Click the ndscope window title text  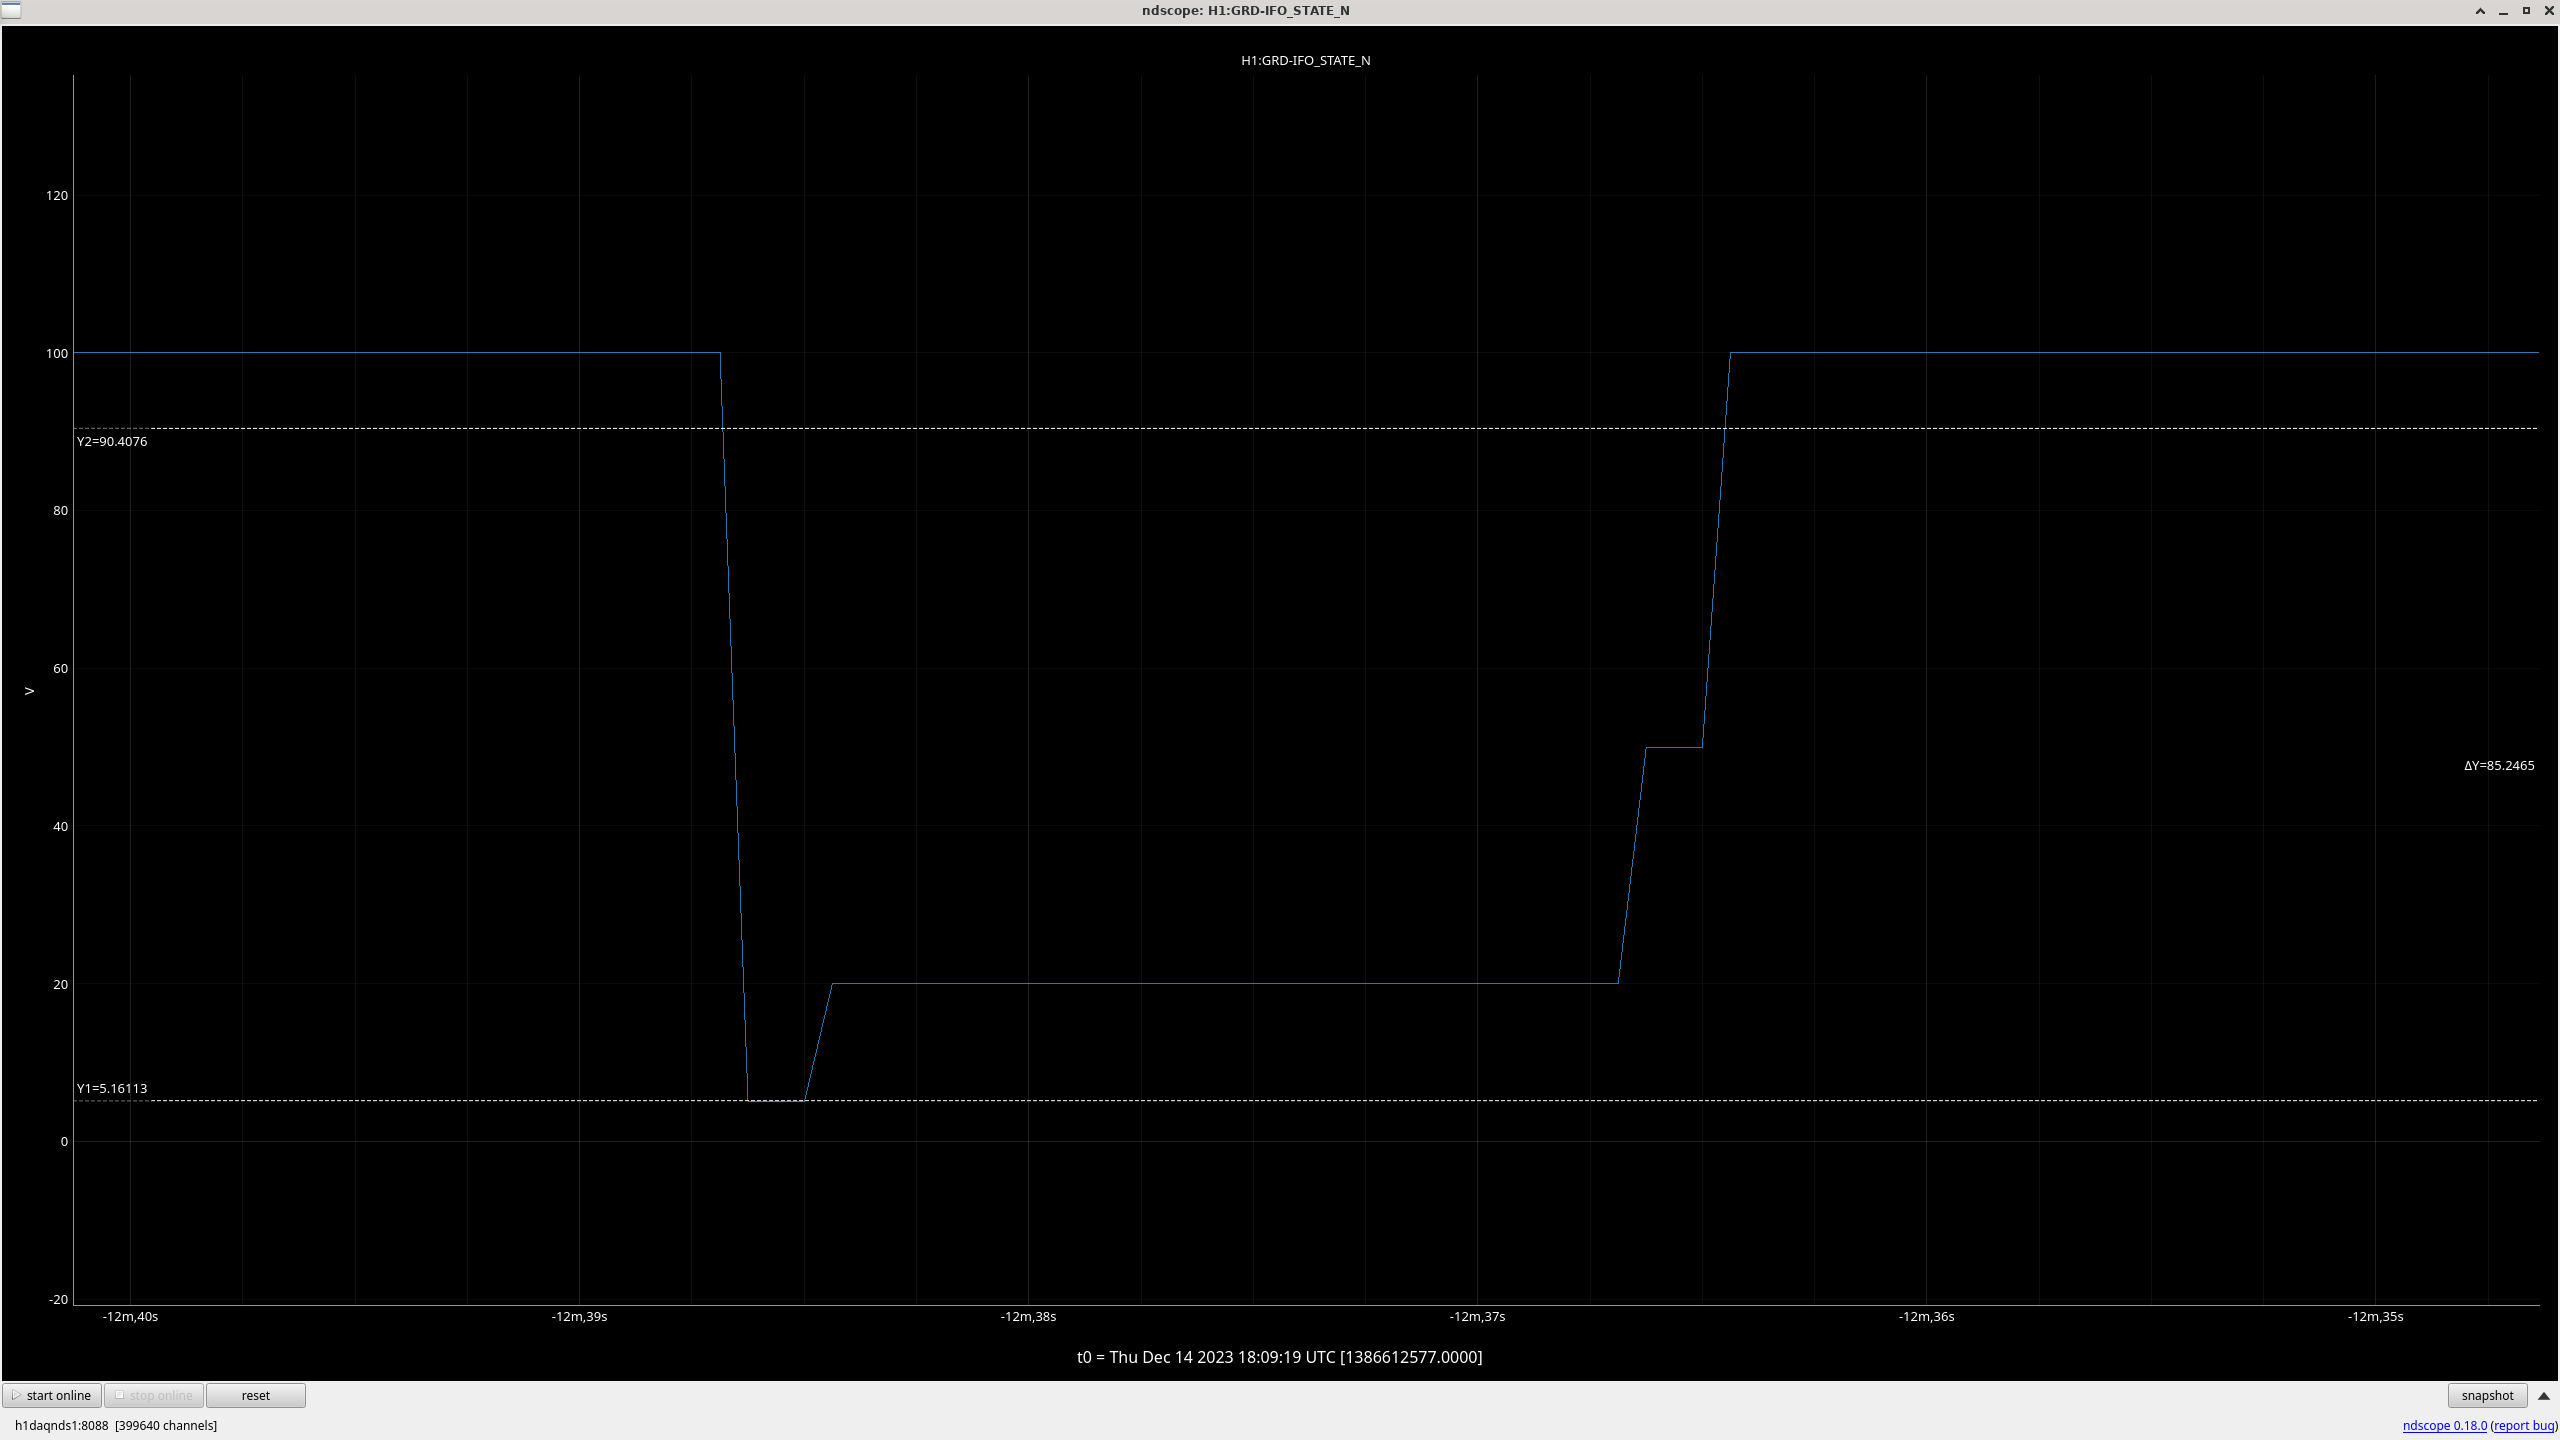click(1245, 10)
